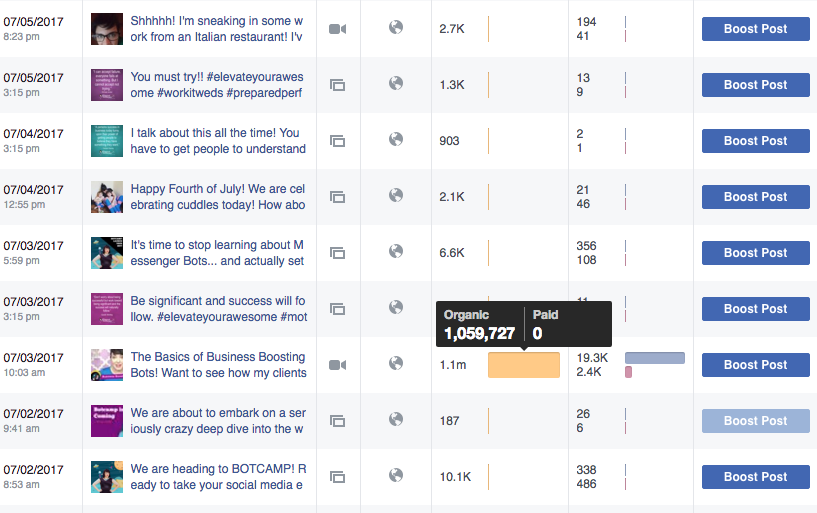This screenshot has height=513, width=817.
Task: Open 'We are heading to BOTCAMP!' post link
Action: click(x=218, y=477)
